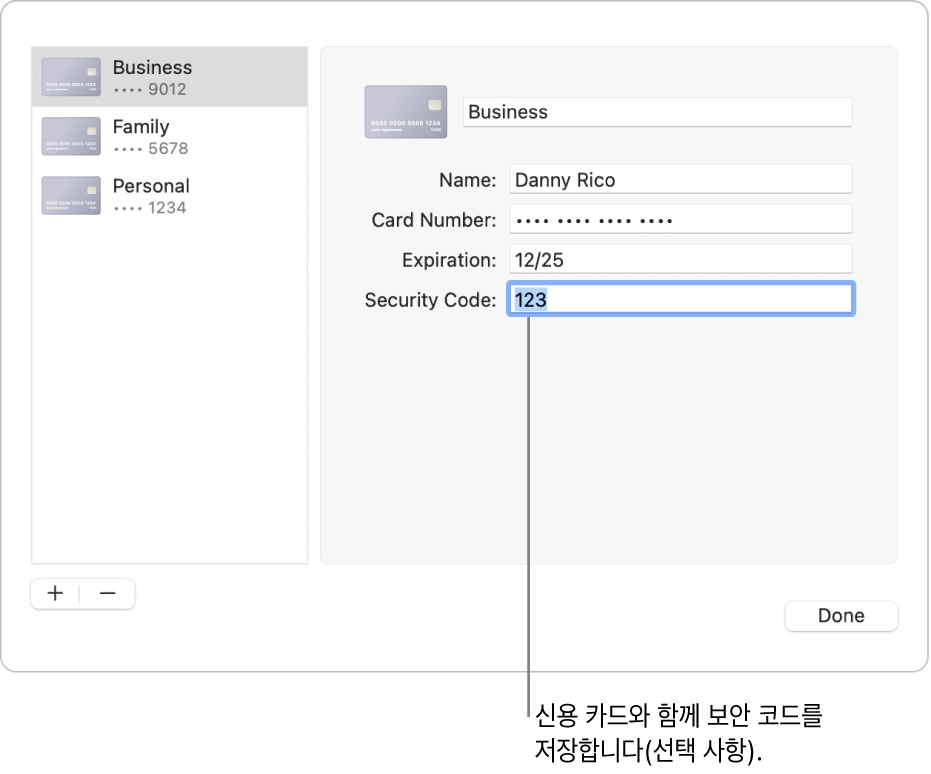
Task: Click the Security Code field showing 123
Action: tap(680, 299)
